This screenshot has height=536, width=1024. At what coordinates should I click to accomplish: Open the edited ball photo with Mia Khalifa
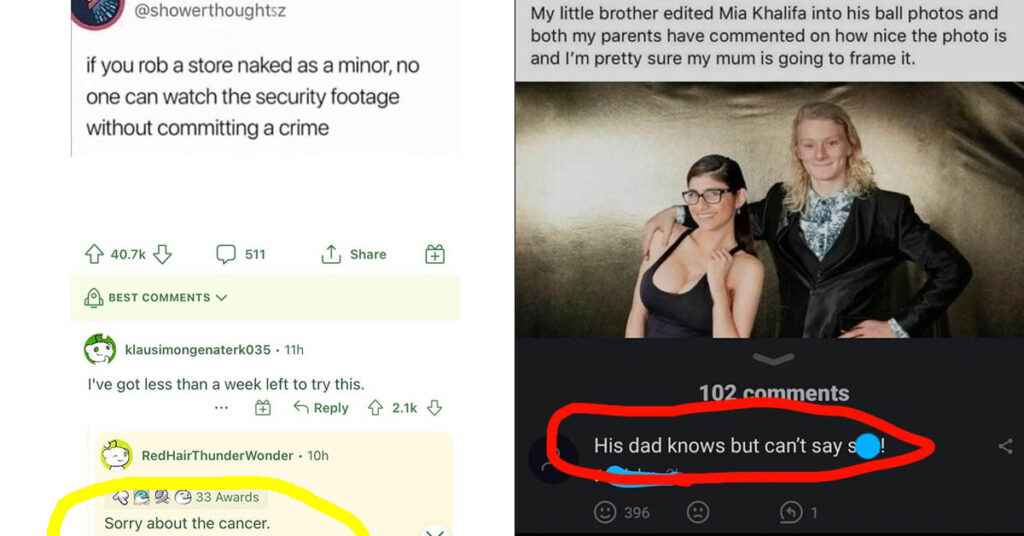pos(769,210)
